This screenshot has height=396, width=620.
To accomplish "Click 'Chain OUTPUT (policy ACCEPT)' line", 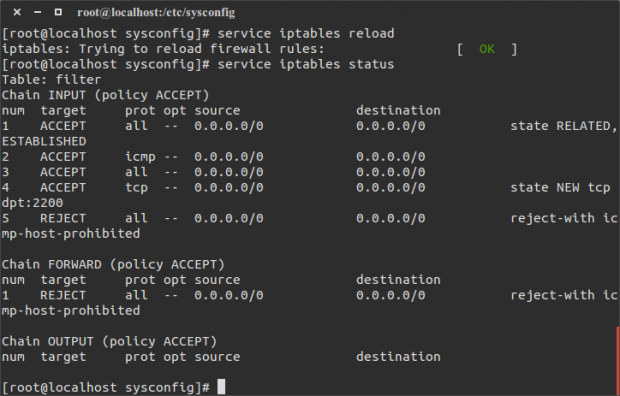I will [x=109, y=341].
